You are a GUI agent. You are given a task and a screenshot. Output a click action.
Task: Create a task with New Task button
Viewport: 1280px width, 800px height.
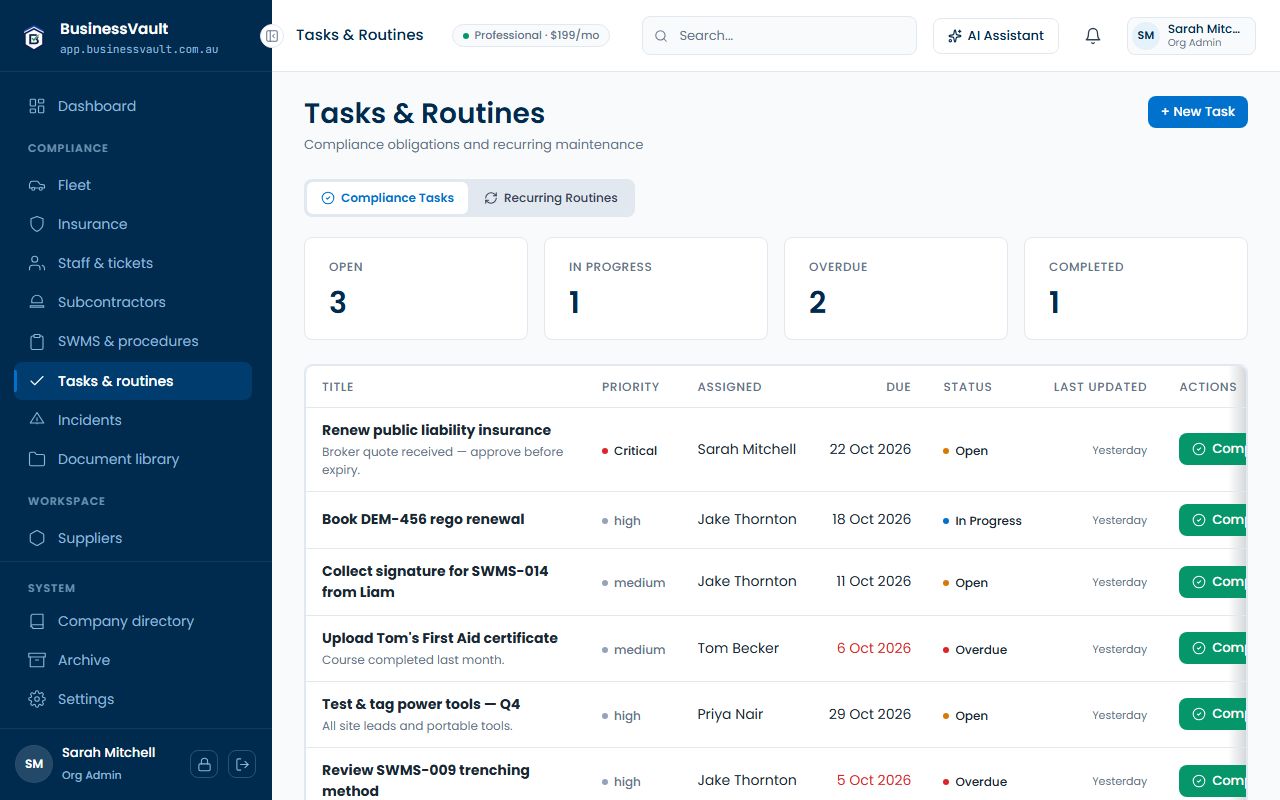pyautogui.click(x=1198, y=112)
